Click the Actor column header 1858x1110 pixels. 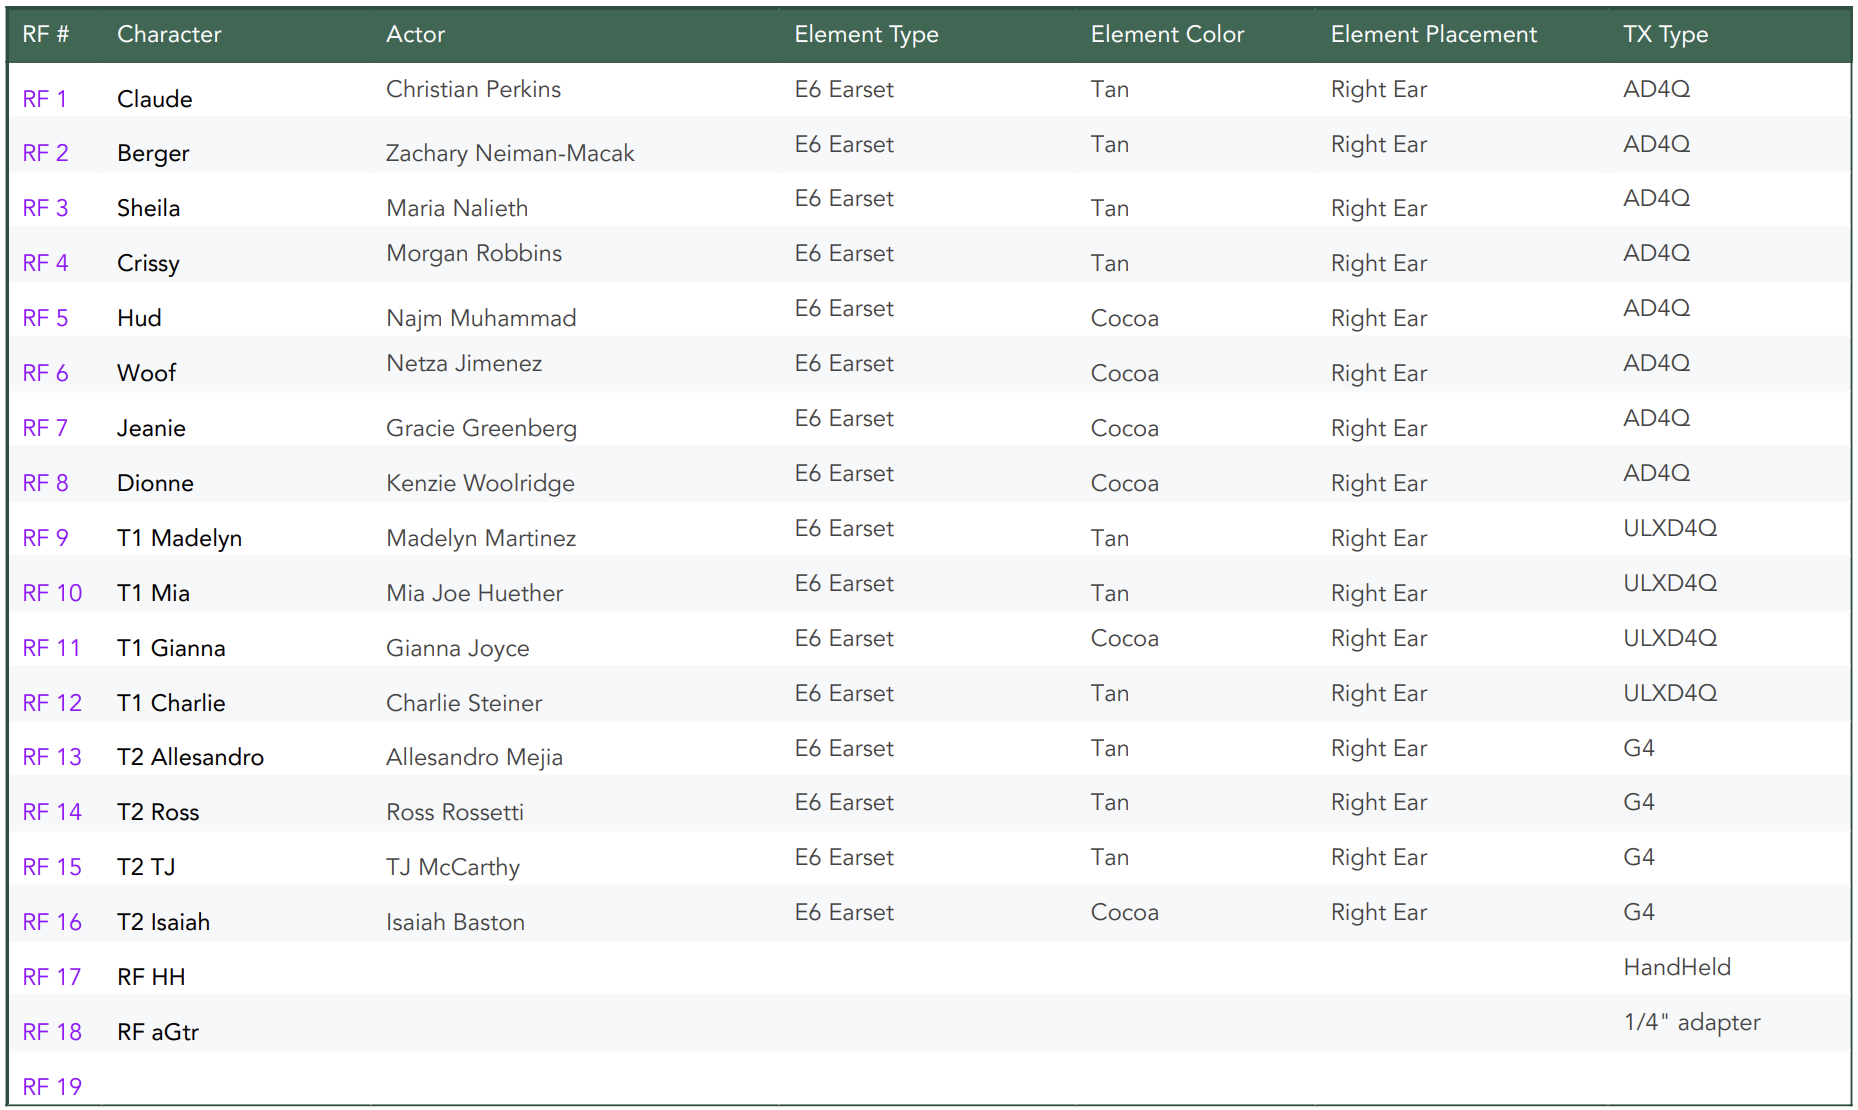tap(415, 34)
